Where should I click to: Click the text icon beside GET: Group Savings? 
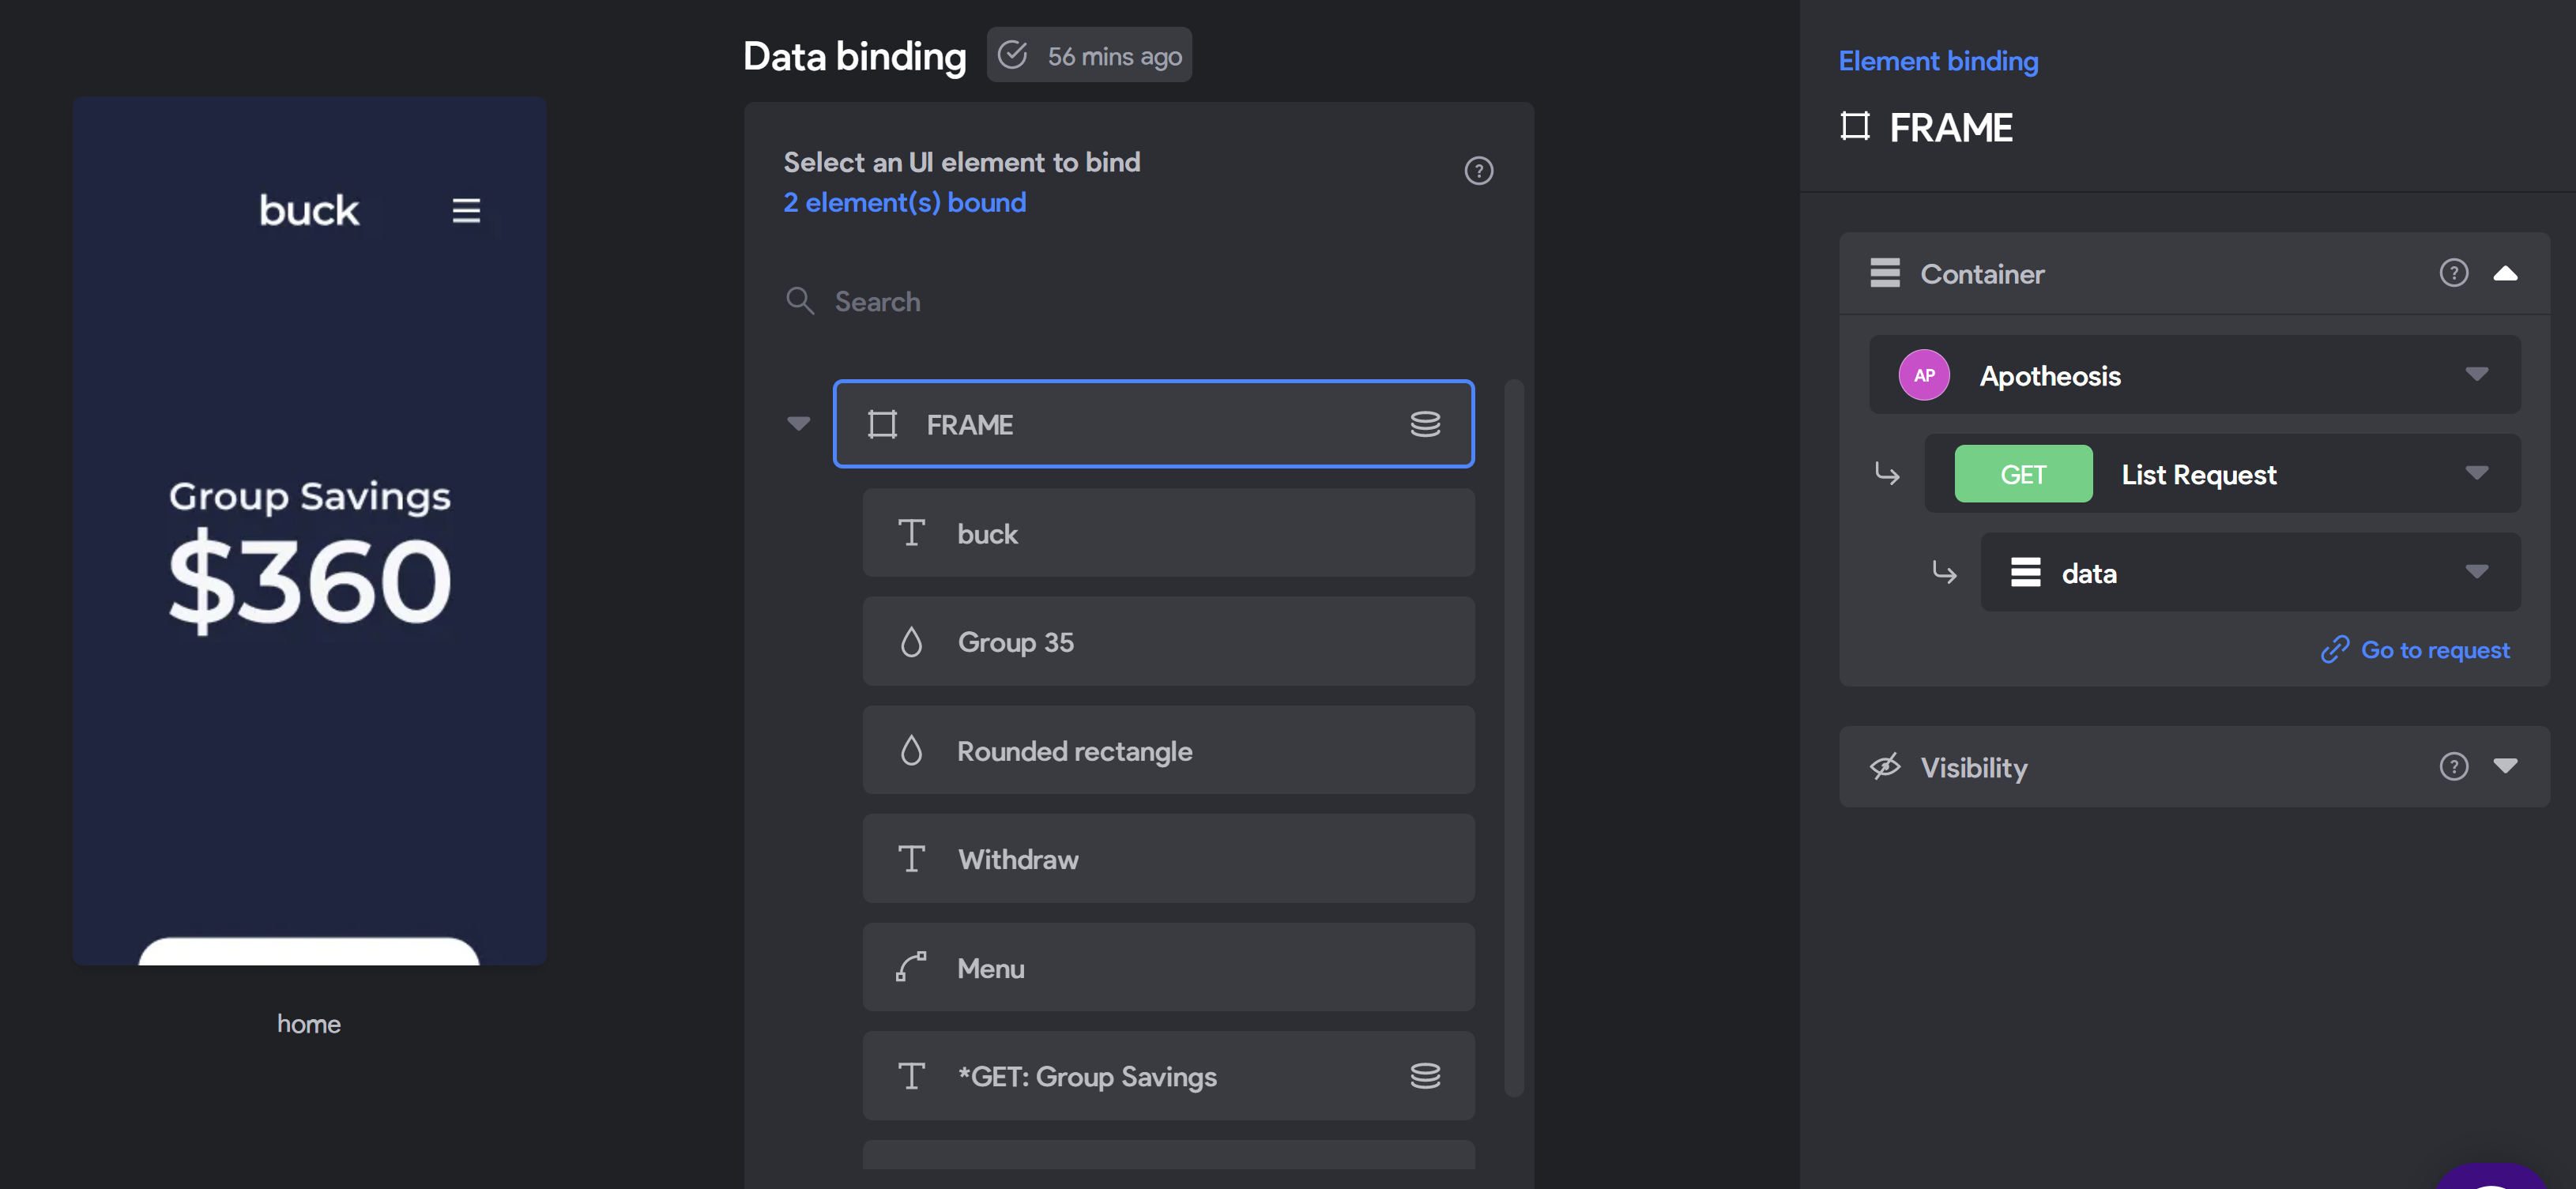tap(911, 1076)
